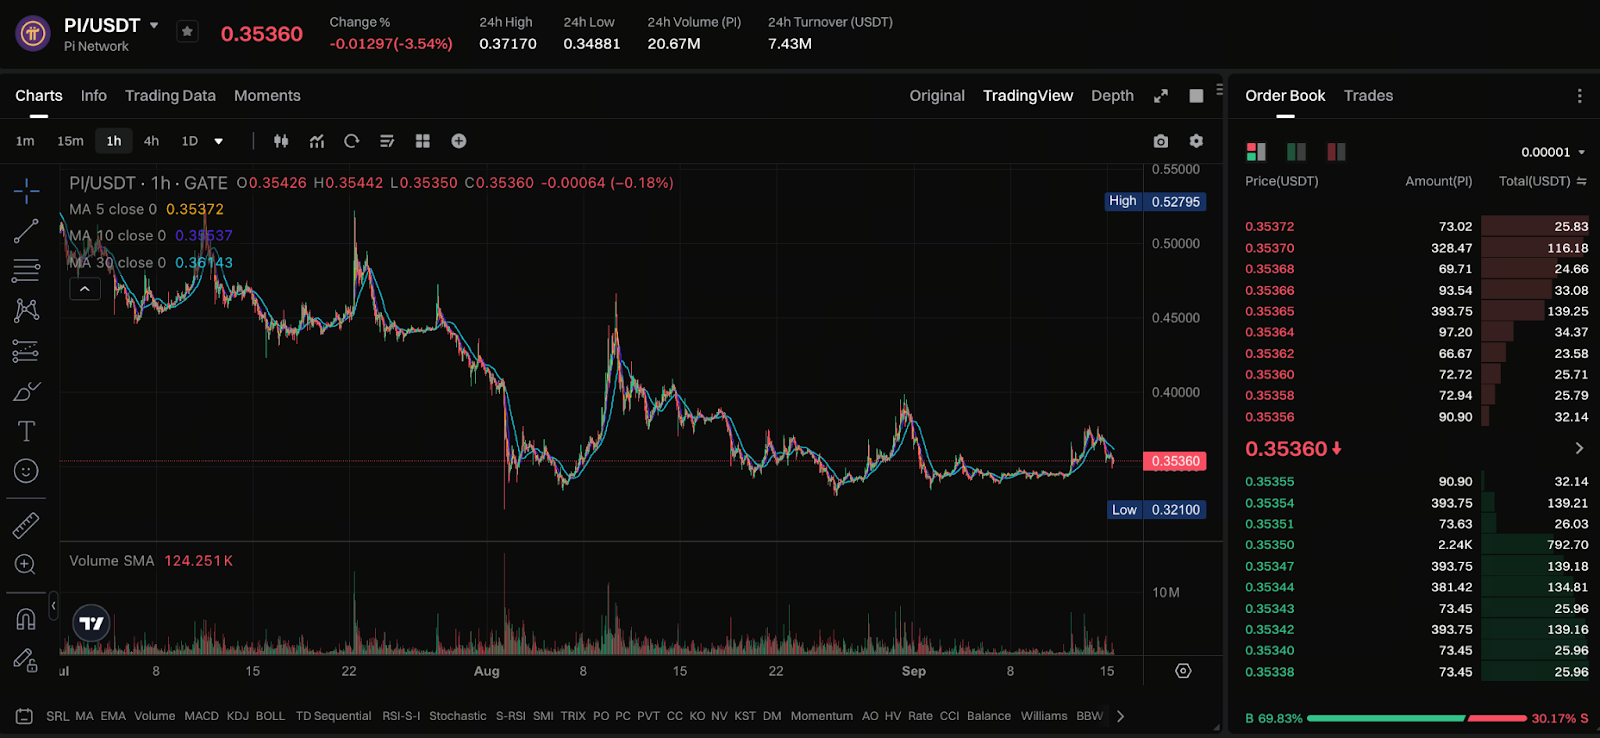The image size is (1600, 738).
Task: Switch to the Charts tab
Action: coord(39,96)
